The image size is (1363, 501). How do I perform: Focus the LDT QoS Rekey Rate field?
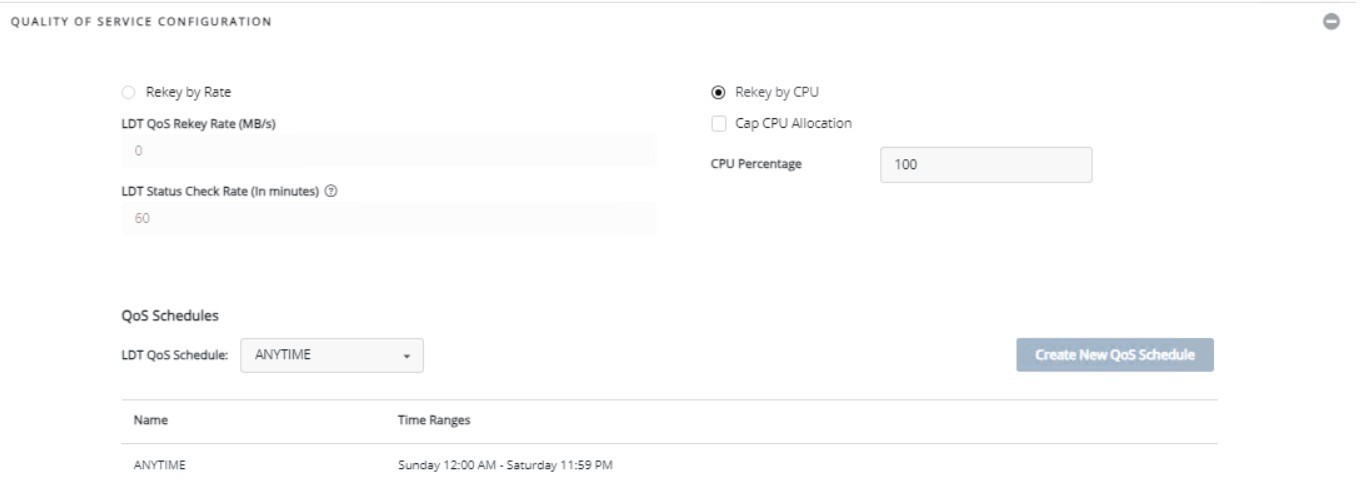click(x=388, y=151)
